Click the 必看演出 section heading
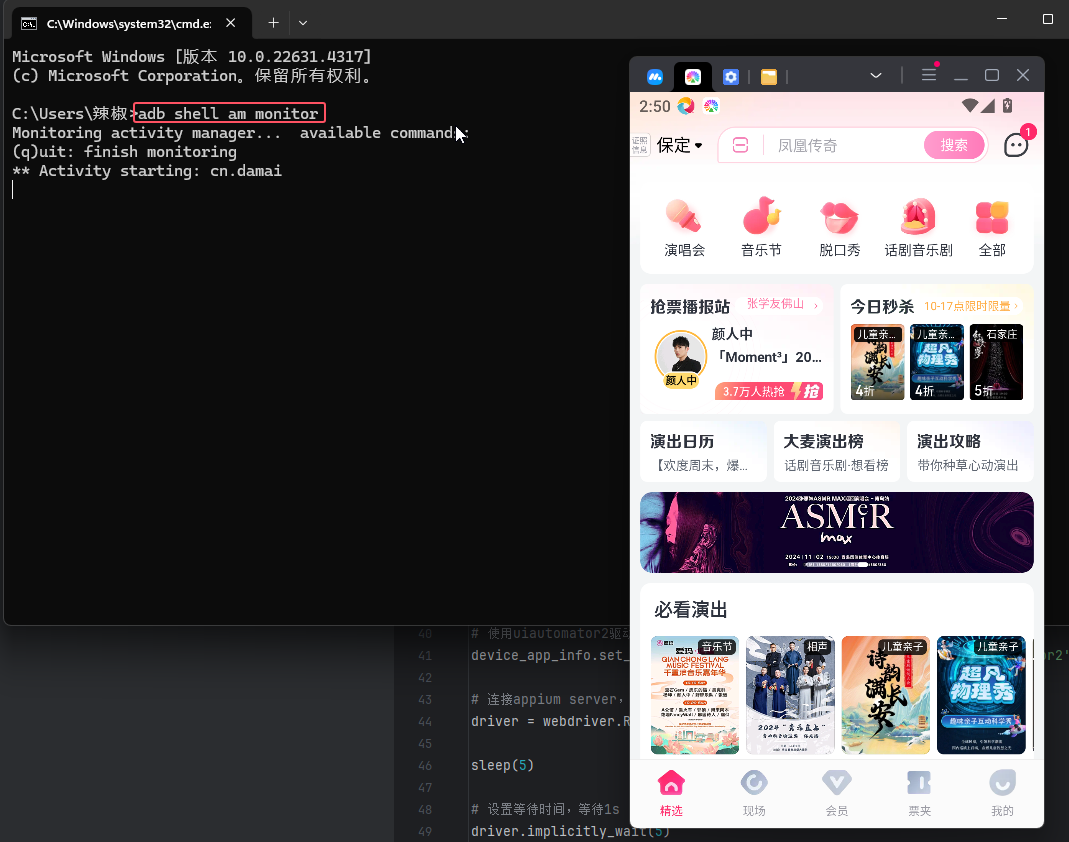Image resolution: width=1069 pixels, height=842 pixels. click(x=691, y=610)
